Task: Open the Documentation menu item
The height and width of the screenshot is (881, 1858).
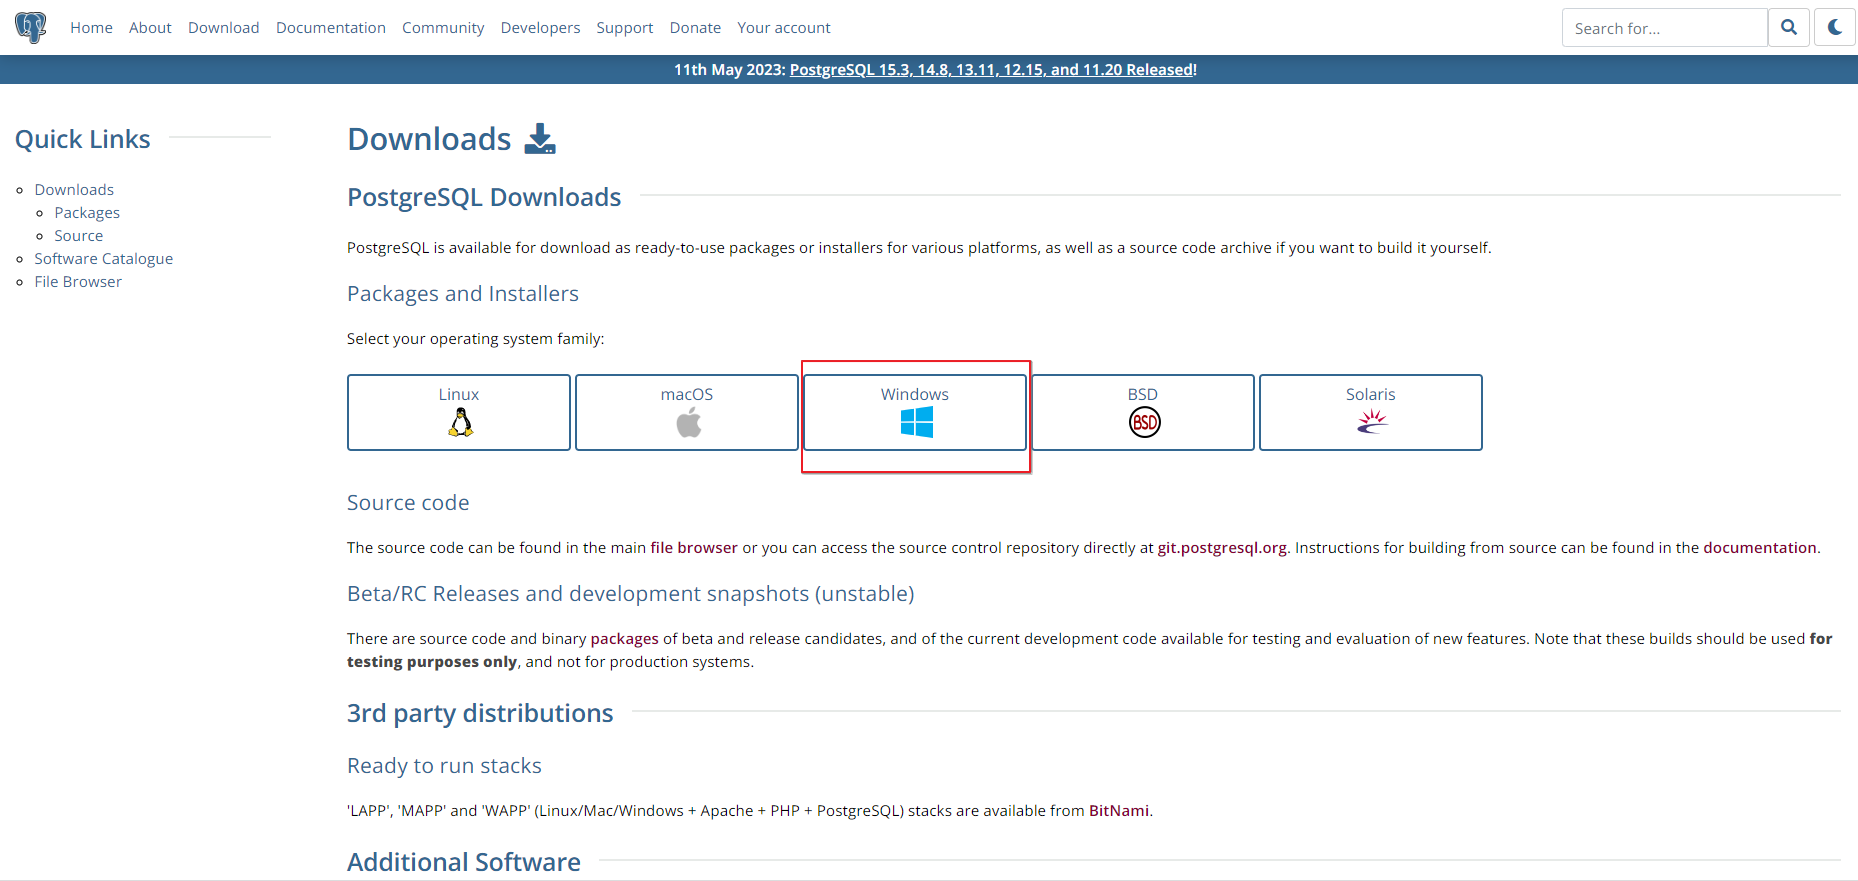Action: 331,28
